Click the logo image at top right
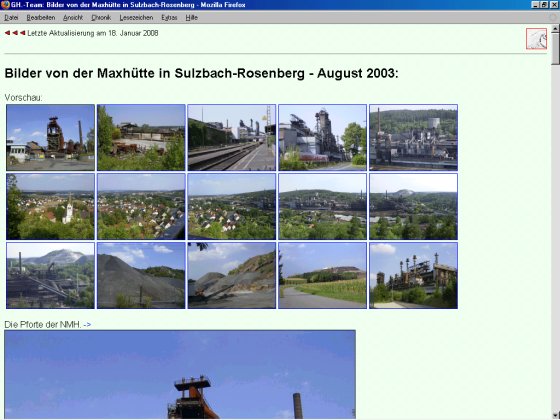Screen dimensions: 560x420 (x=536, y=39)
